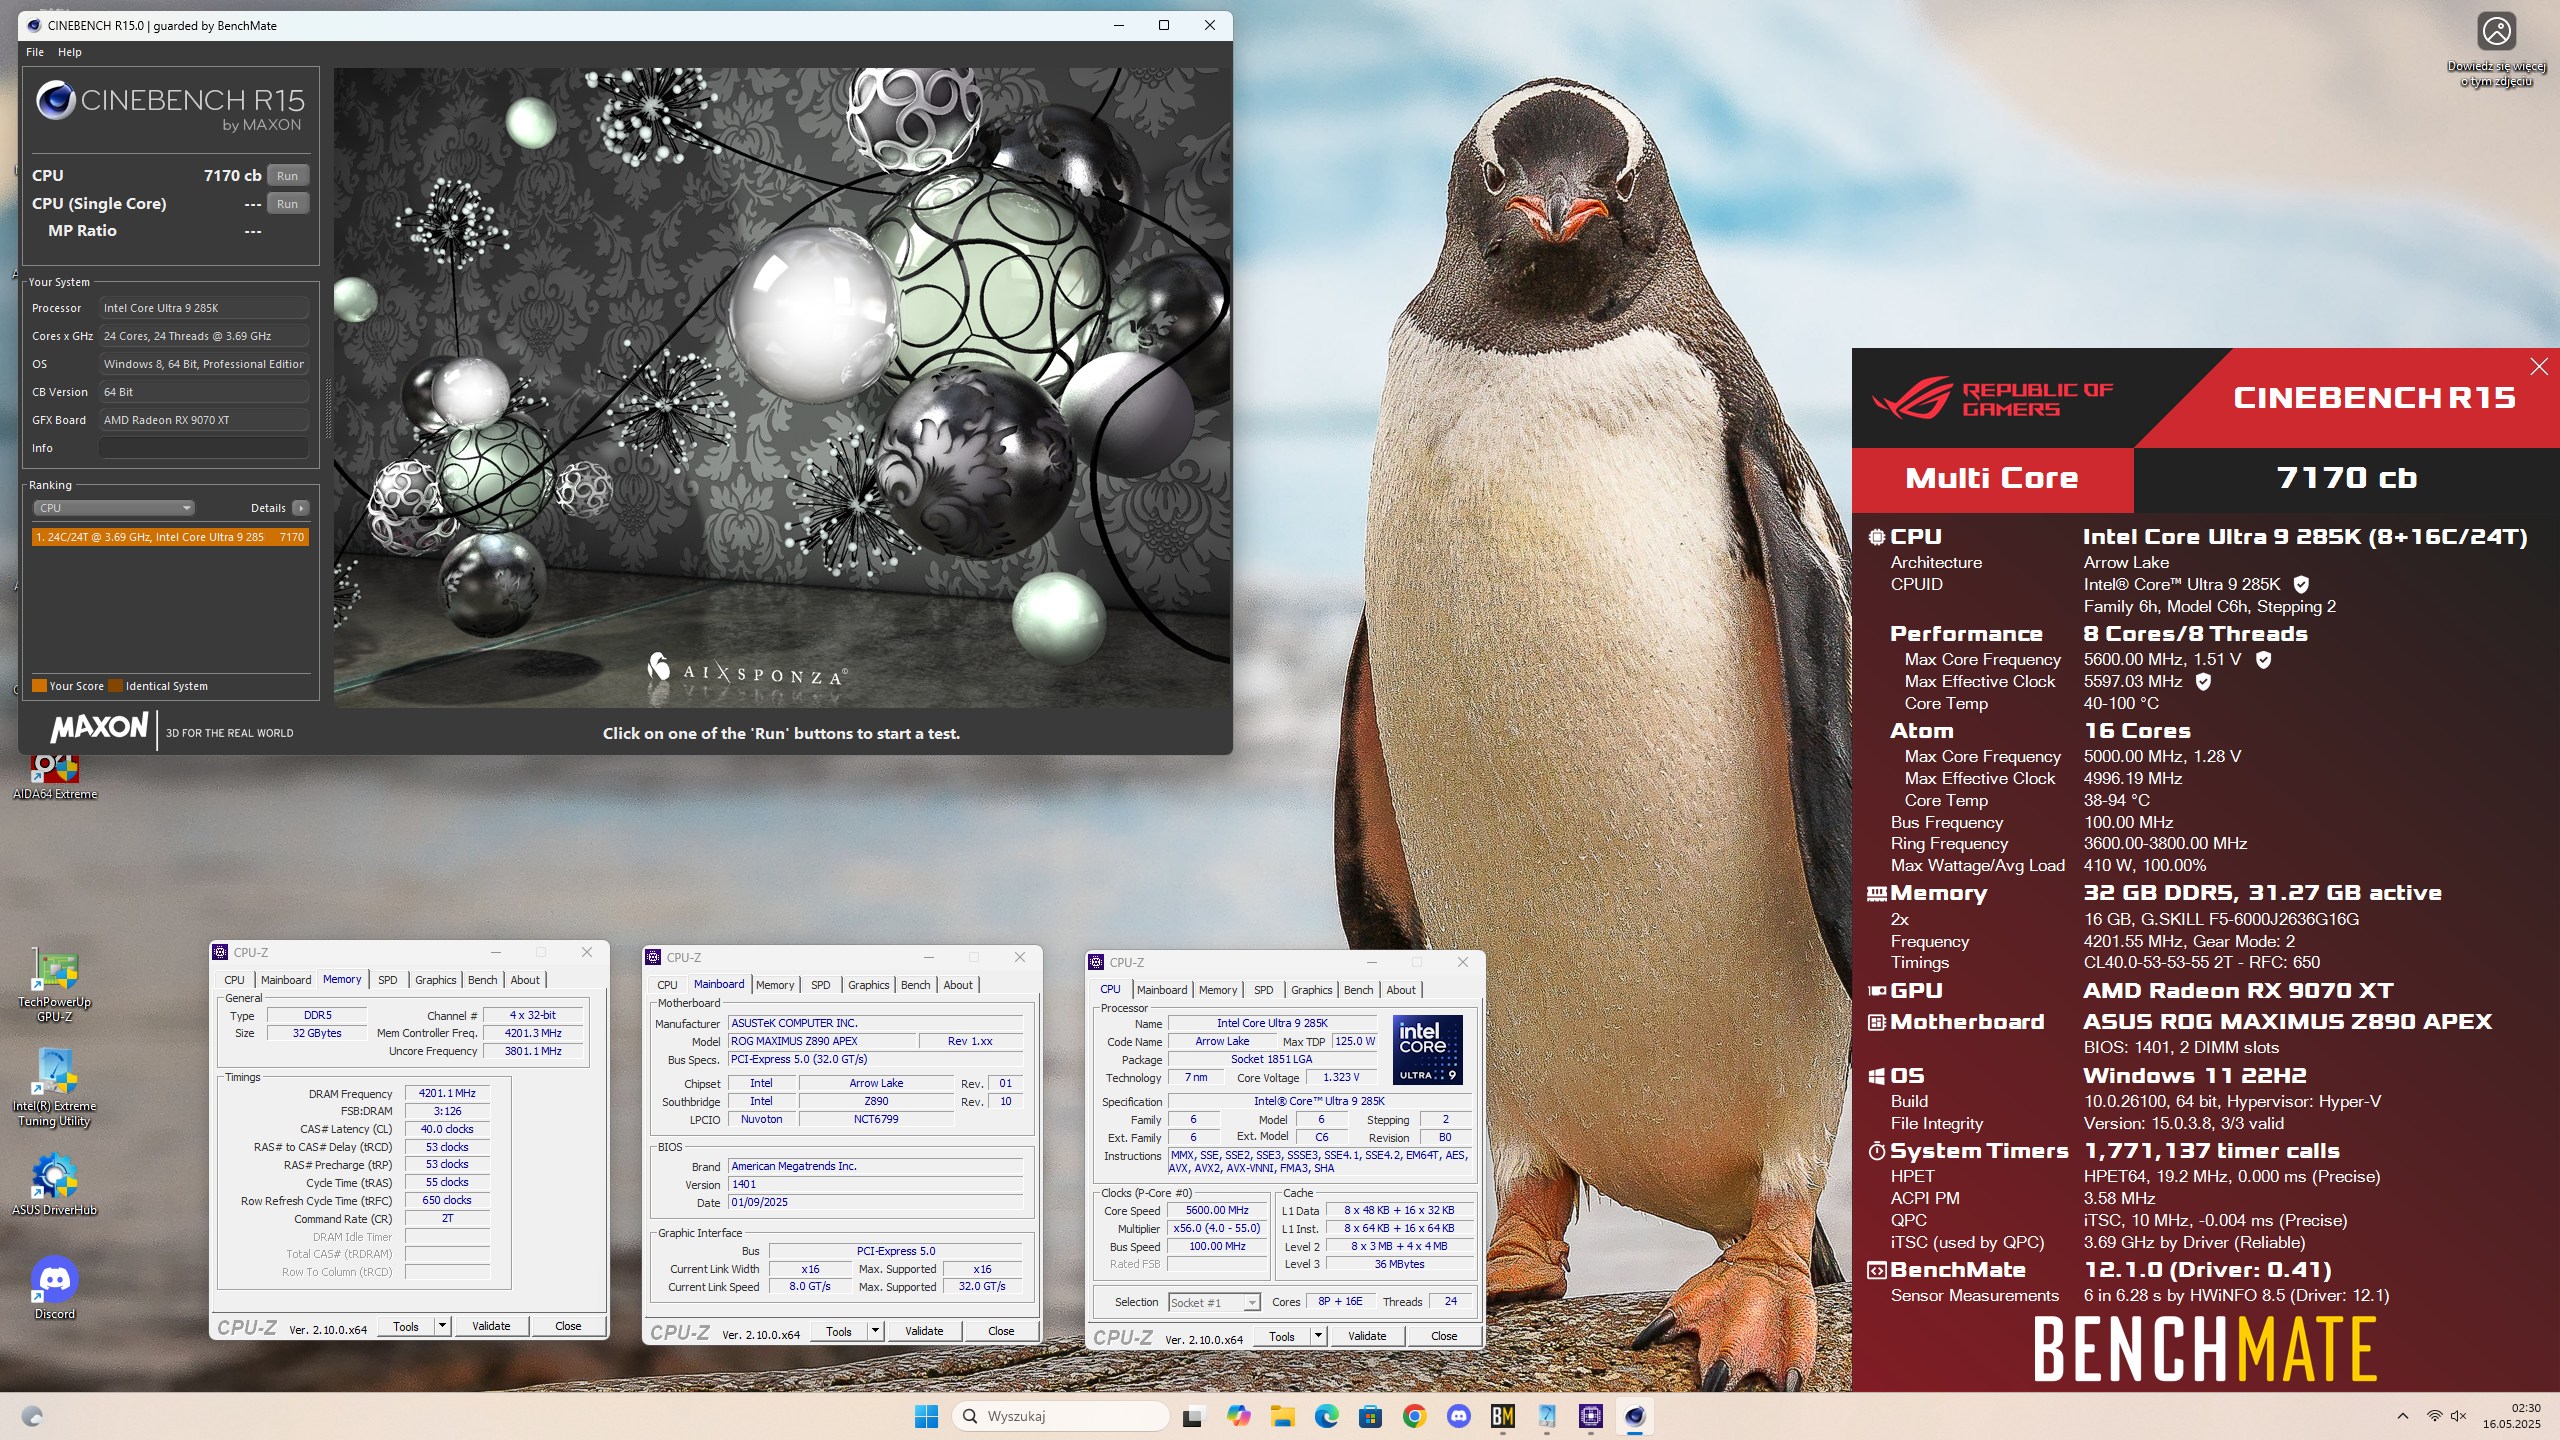Launch Microsoft Edge from the taskbar
This screenshot has height=1440, width=2560.
1326,1416
